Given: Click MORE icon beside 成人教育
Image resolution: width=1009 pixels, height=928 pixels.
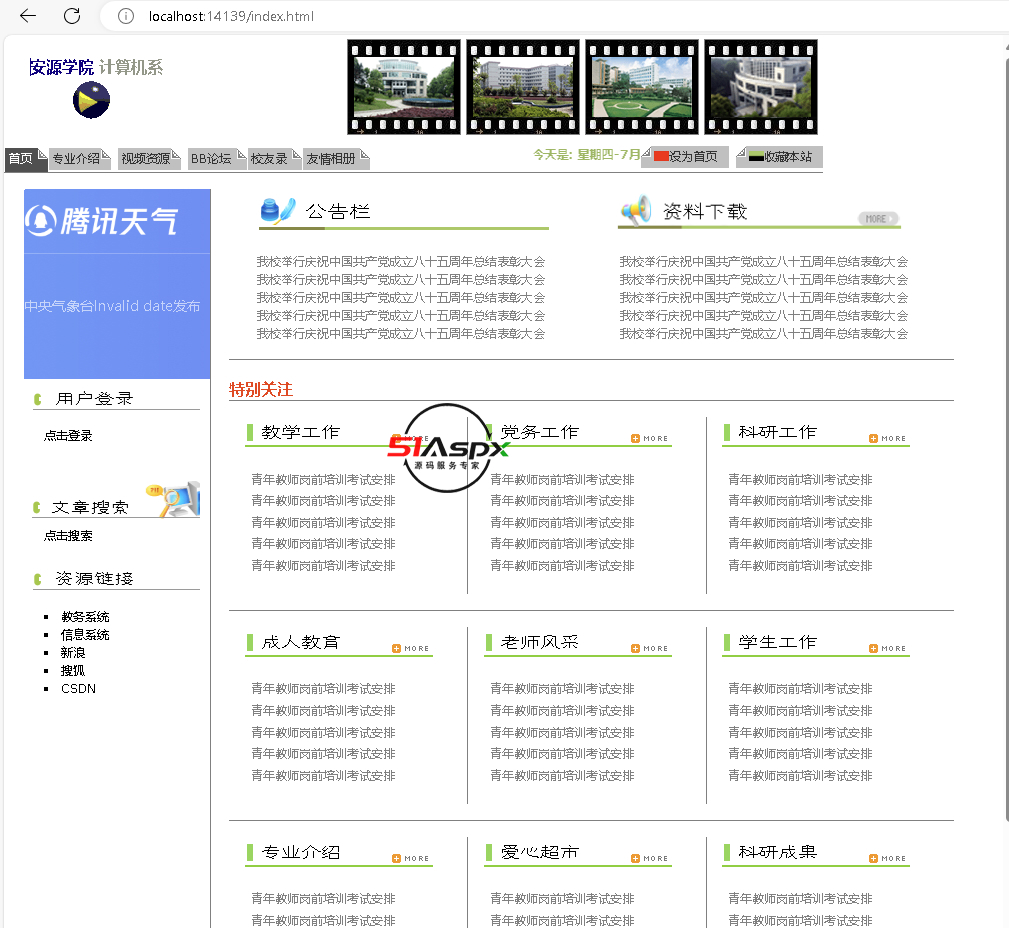Looking at the screenshot, I should coord(411,649).
